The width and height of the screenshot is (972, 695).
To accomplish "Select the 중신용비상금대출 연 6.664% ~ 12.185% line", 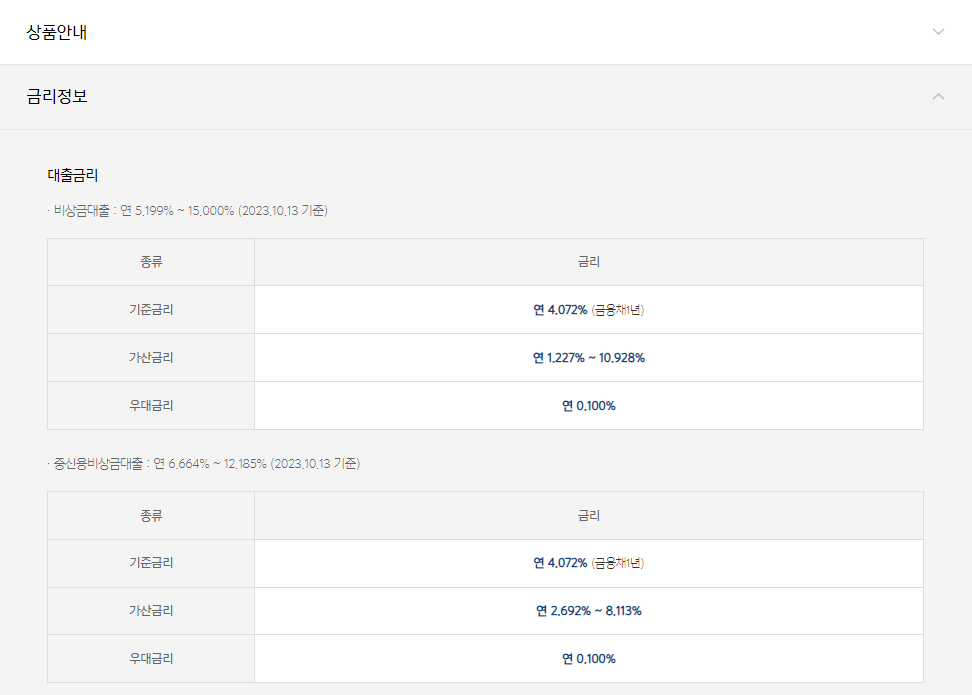I will (204, 464).
